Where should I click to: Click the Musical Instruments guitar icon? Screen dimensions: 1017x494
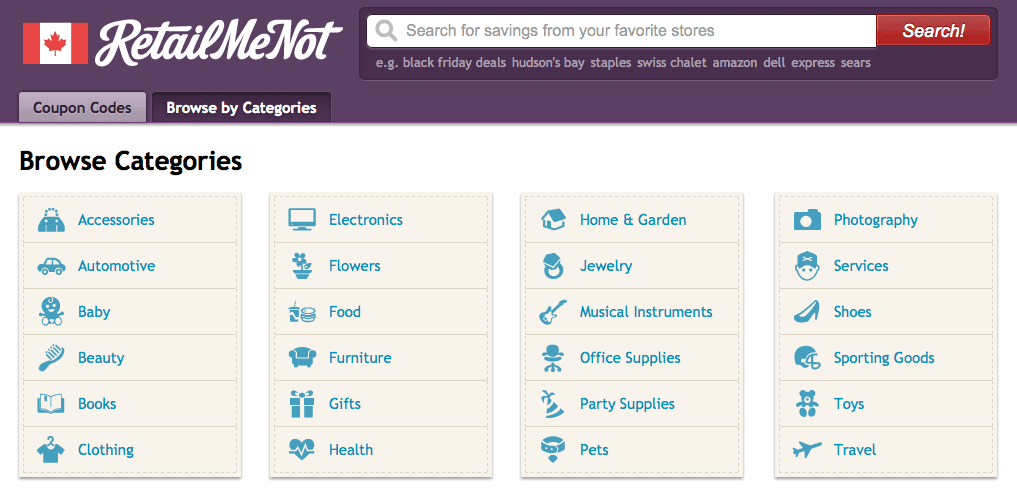553,312
